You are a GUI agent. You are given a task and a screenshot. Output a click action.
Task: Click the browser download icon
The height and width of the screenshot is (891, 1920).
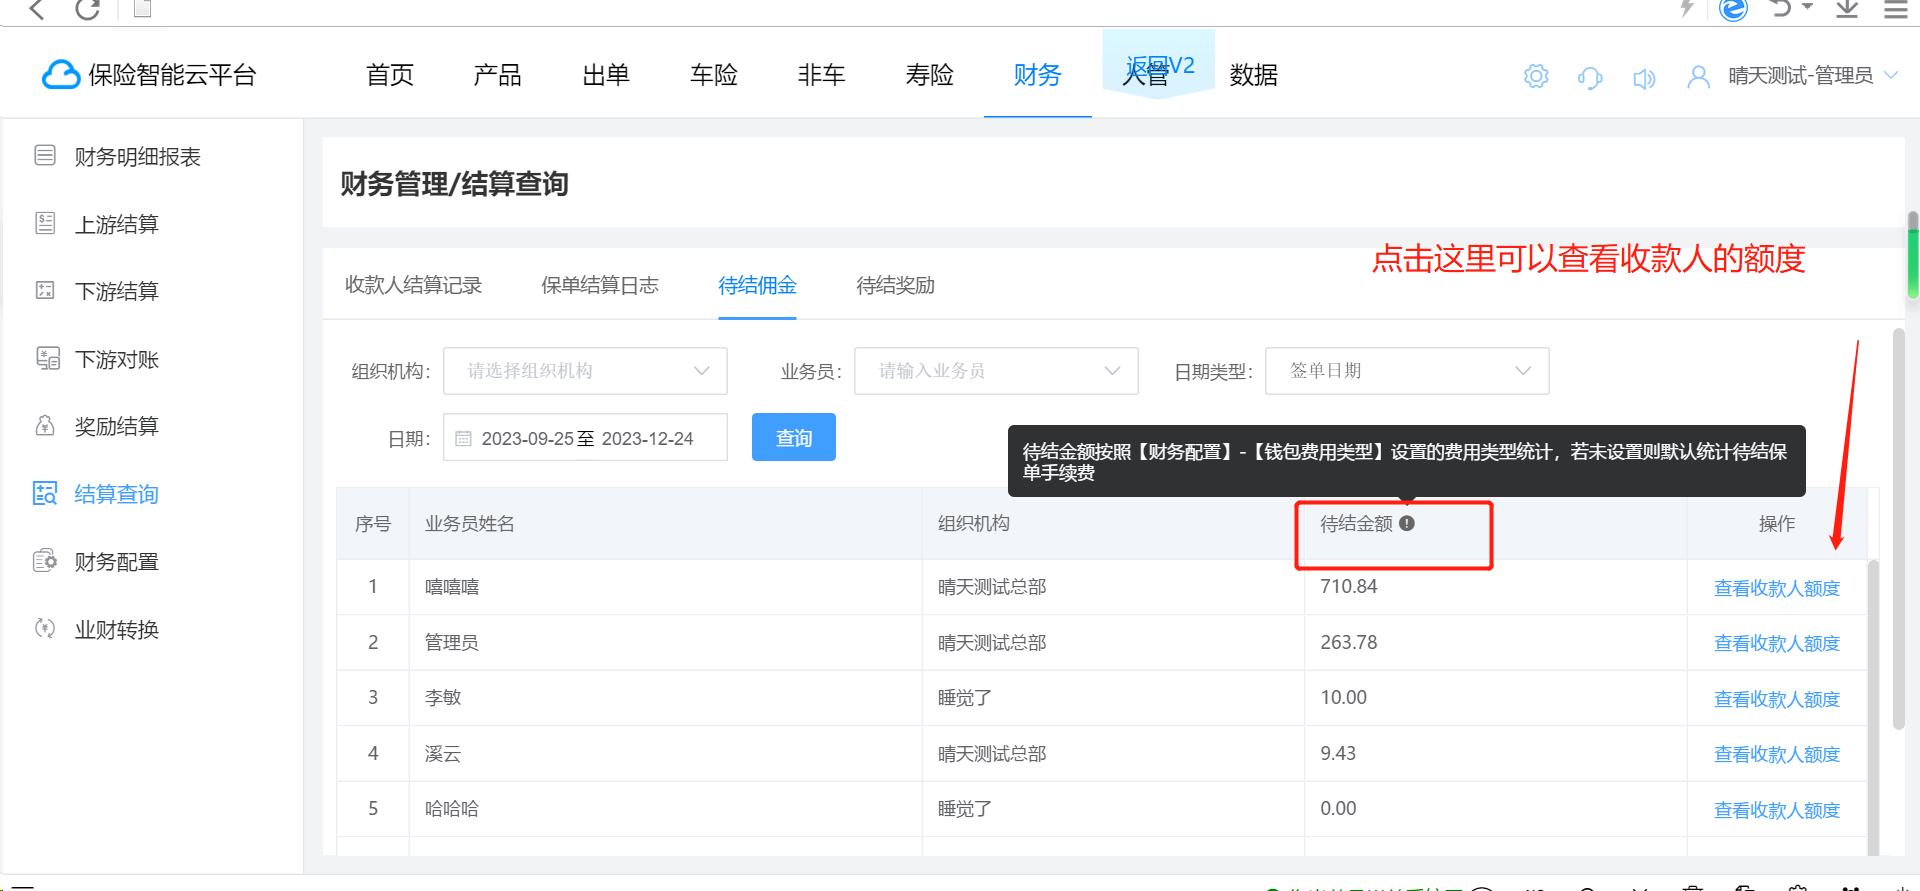[1847, 9]
